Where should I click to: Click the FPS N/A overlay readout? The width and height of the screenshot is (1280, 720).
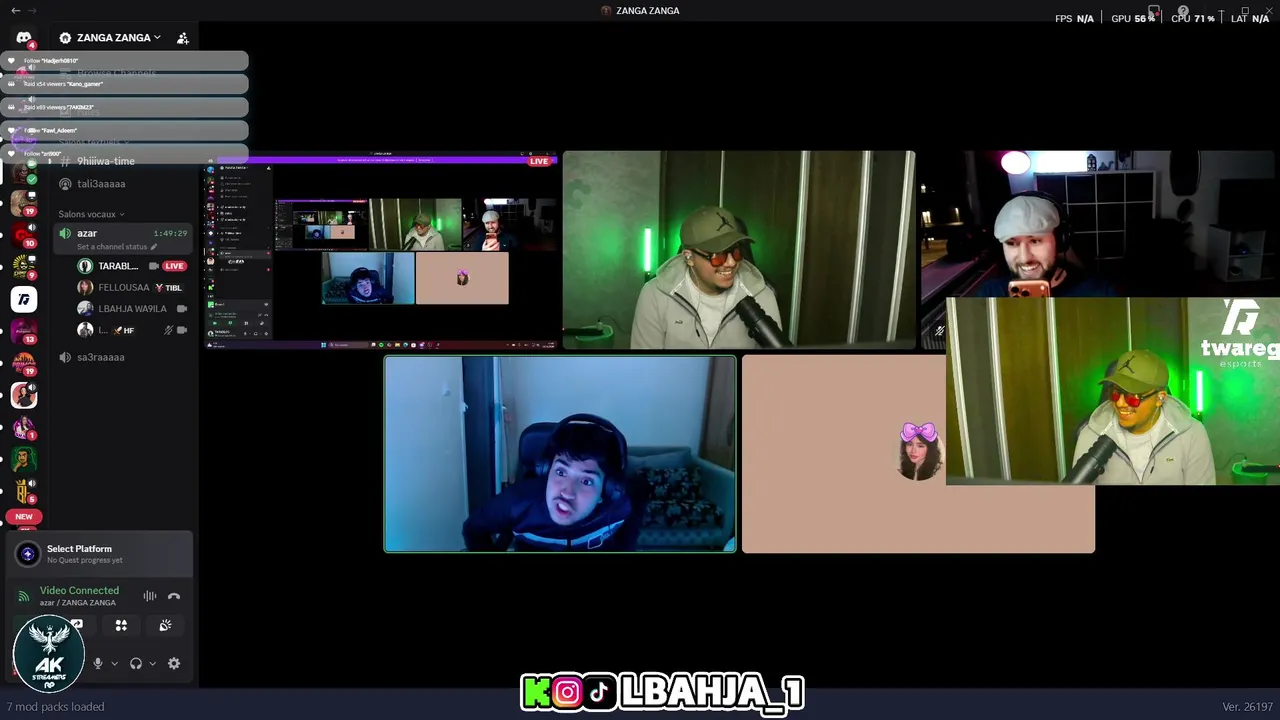pos(1074,18)
